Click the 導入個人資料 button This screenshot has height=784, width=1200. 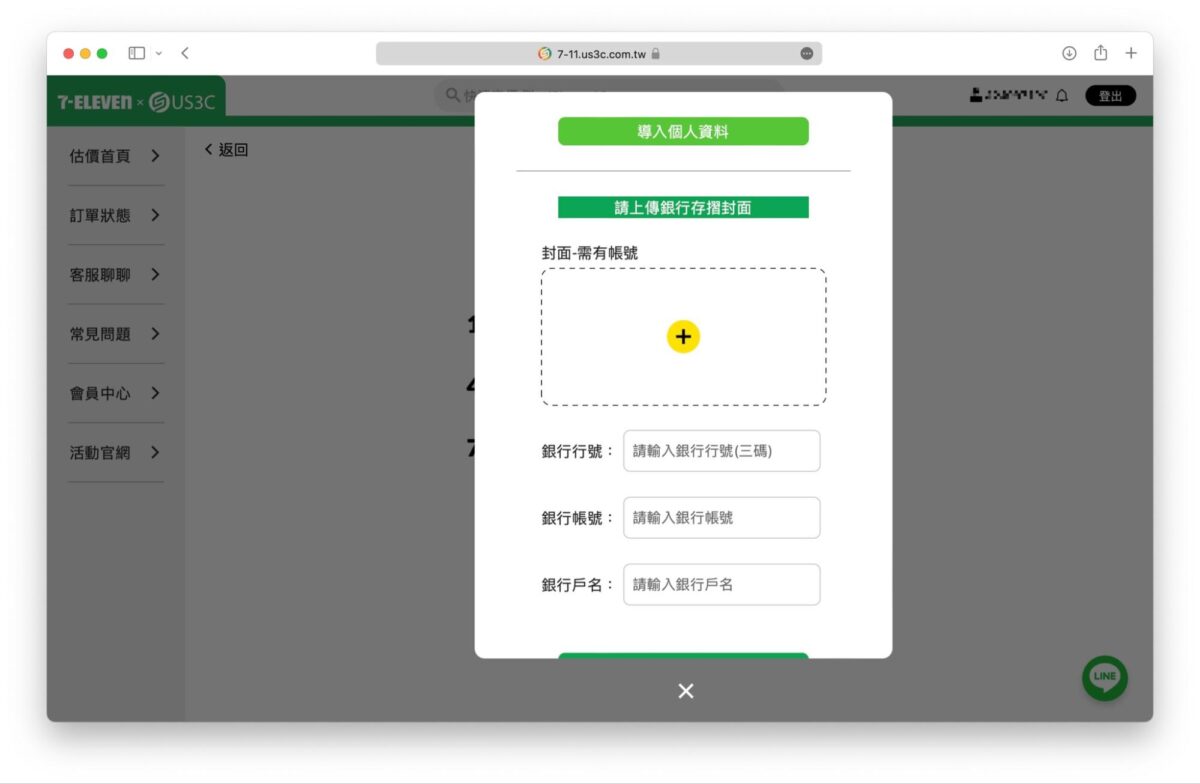pos(683,131)
